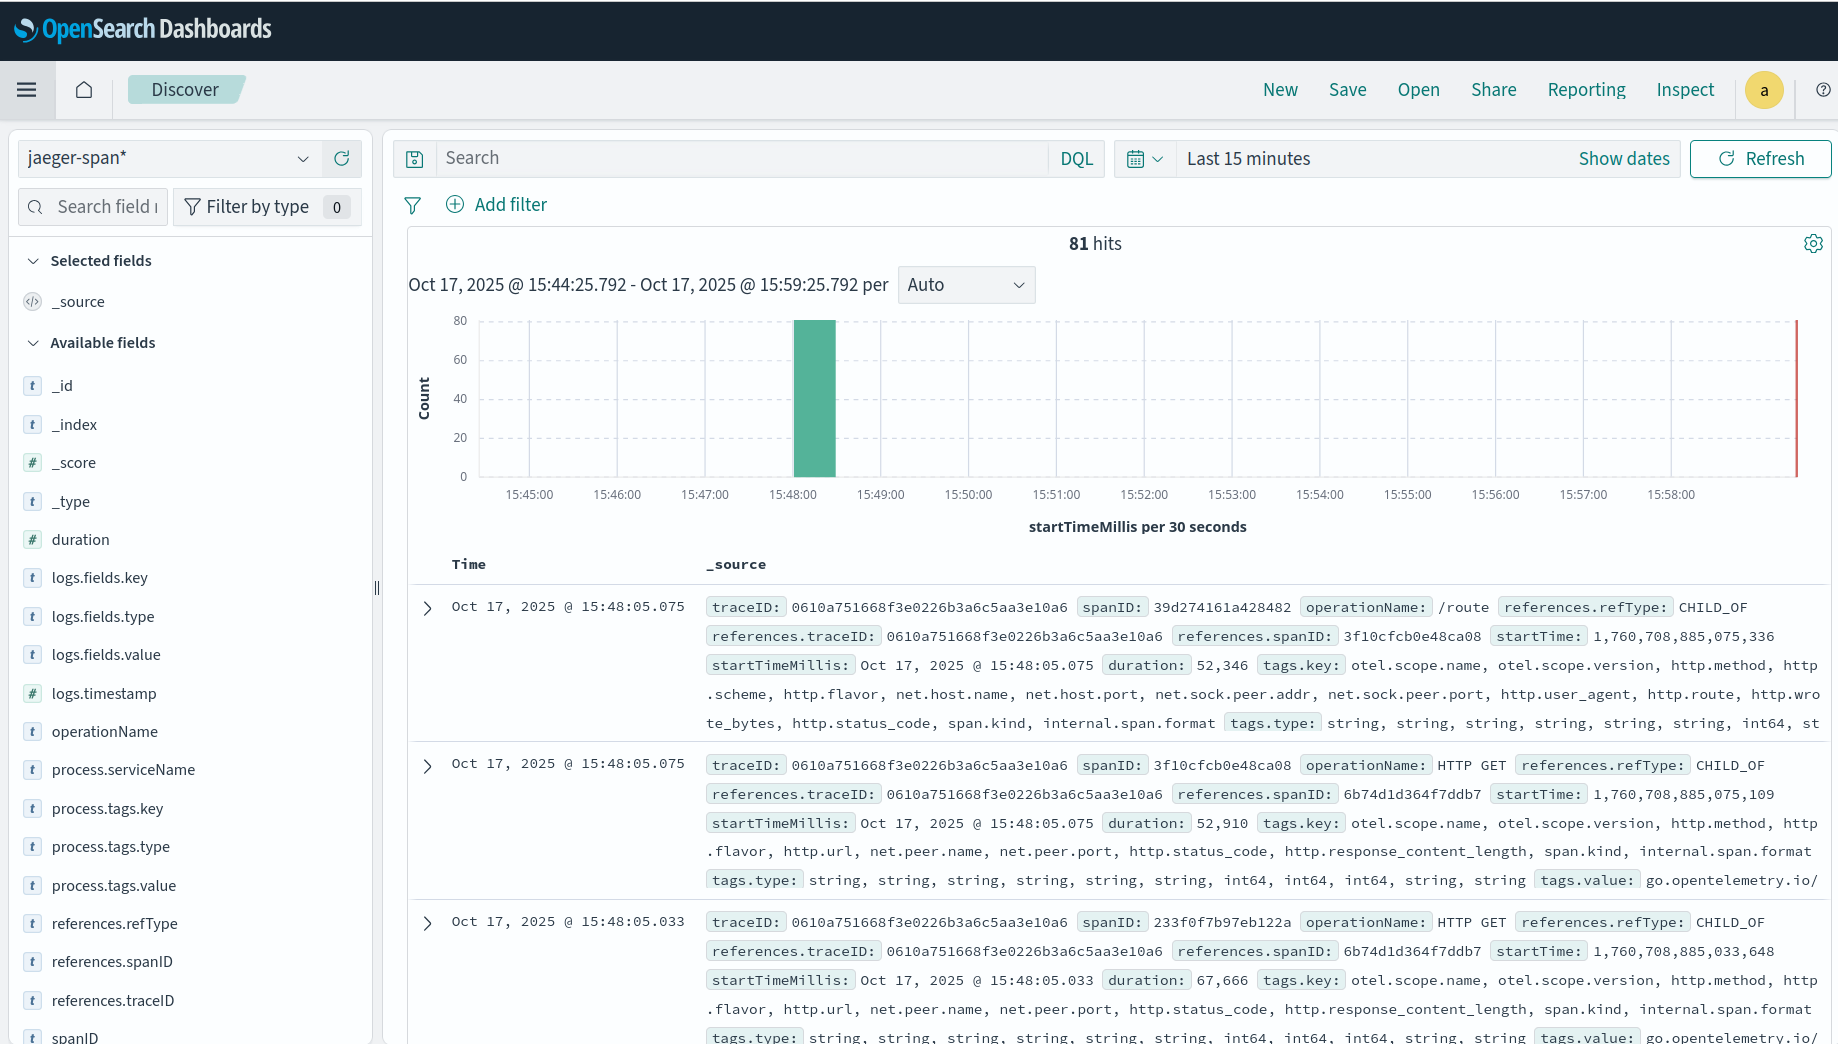The width and height of the screenshot is (1838, 1044).
Task: Collapse the Available fields section
Action: pos(33,343)
